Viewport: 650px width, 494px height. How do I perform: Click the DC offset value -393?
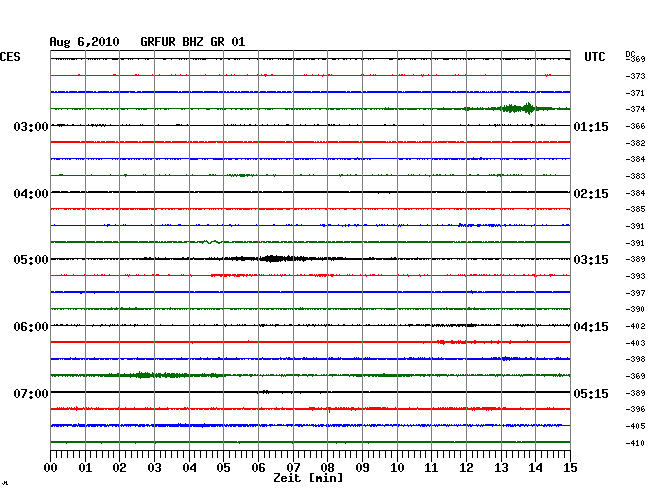pyautogui.click(x=635, y=276)
